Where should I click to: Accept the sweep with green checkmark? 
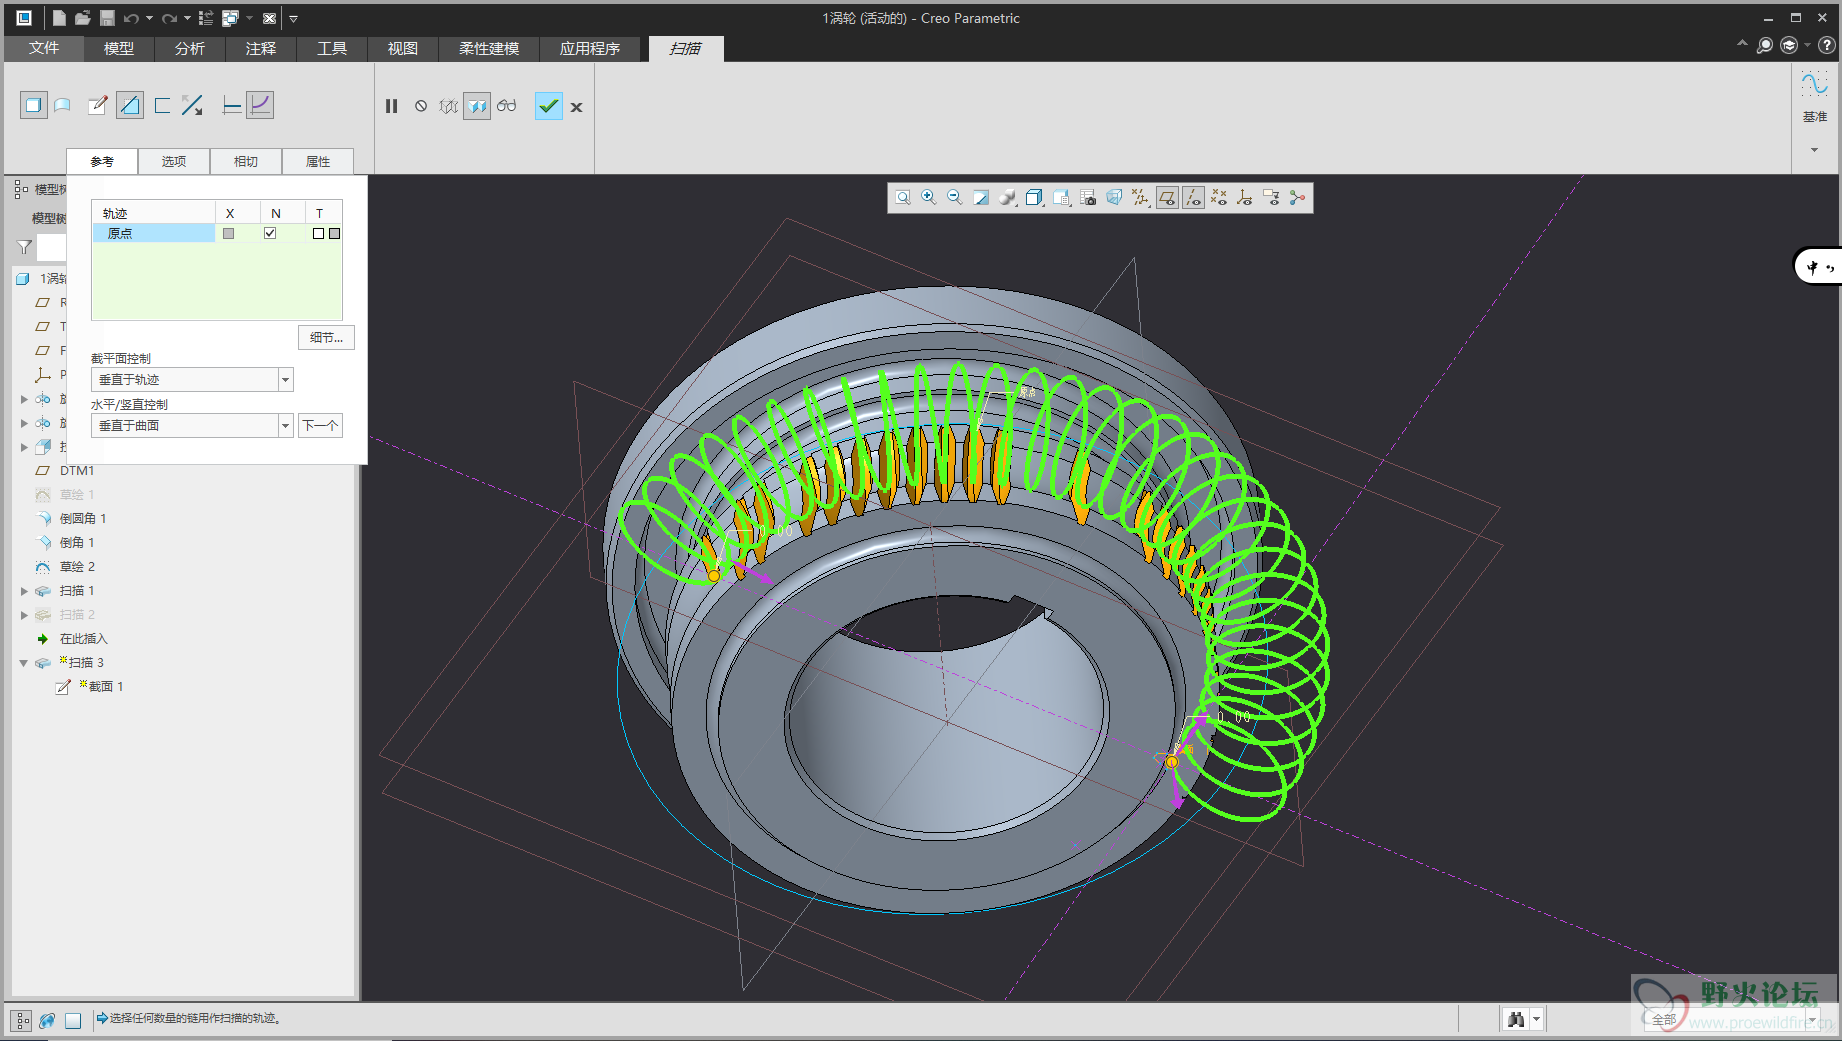[x=549, y=106]
